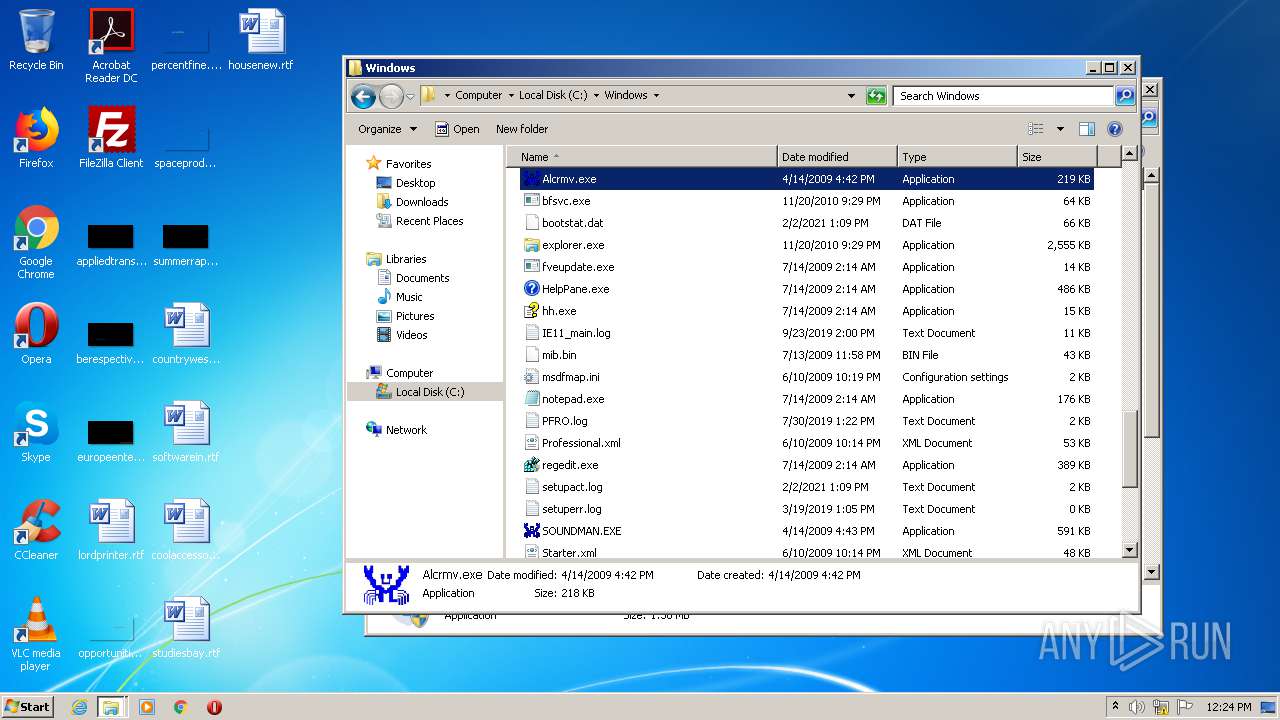This screenshot has width=1280, height=720.
Task: Open Opera icon in taskbar
Action: pyautogui.click(x=214, y=707)
